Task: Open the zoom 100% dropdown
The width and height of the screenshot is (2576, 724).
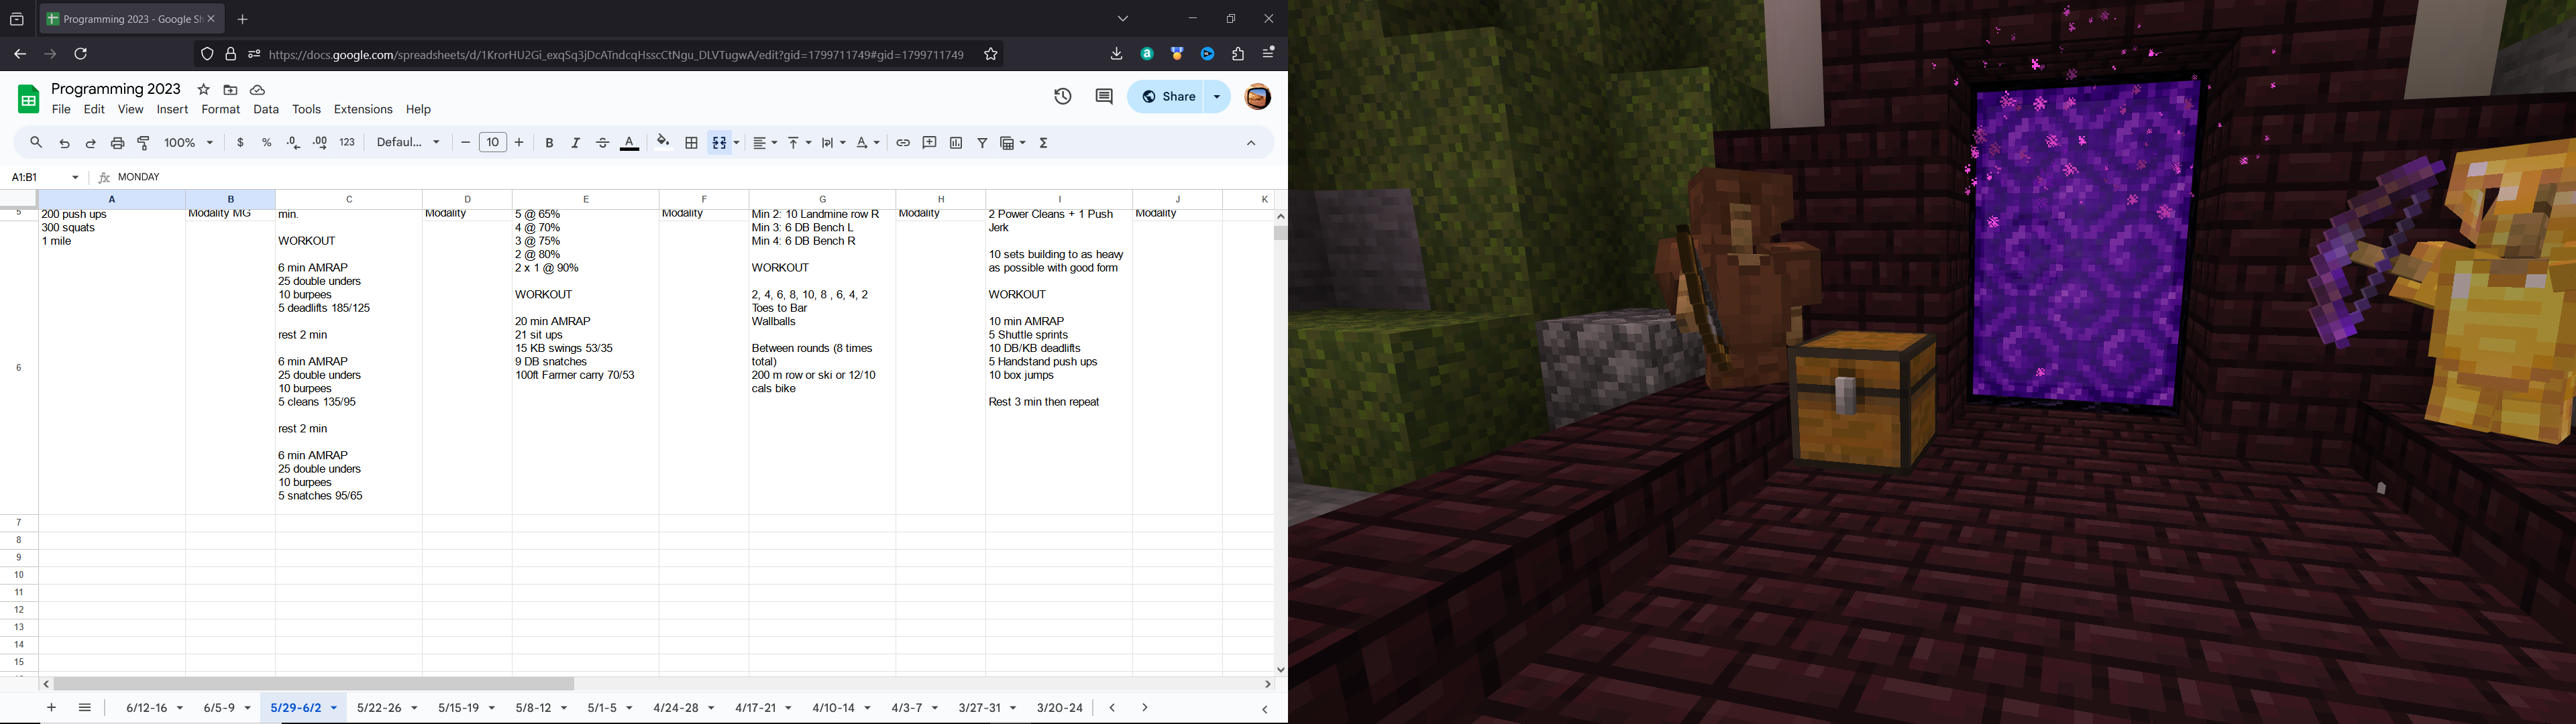Action: click(x=189, y=143)
